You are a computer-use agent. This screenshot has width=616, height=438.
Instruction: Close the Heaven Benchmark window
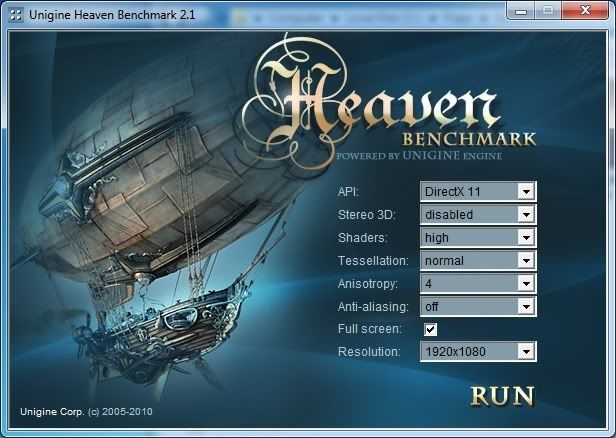tap(585, 11)
